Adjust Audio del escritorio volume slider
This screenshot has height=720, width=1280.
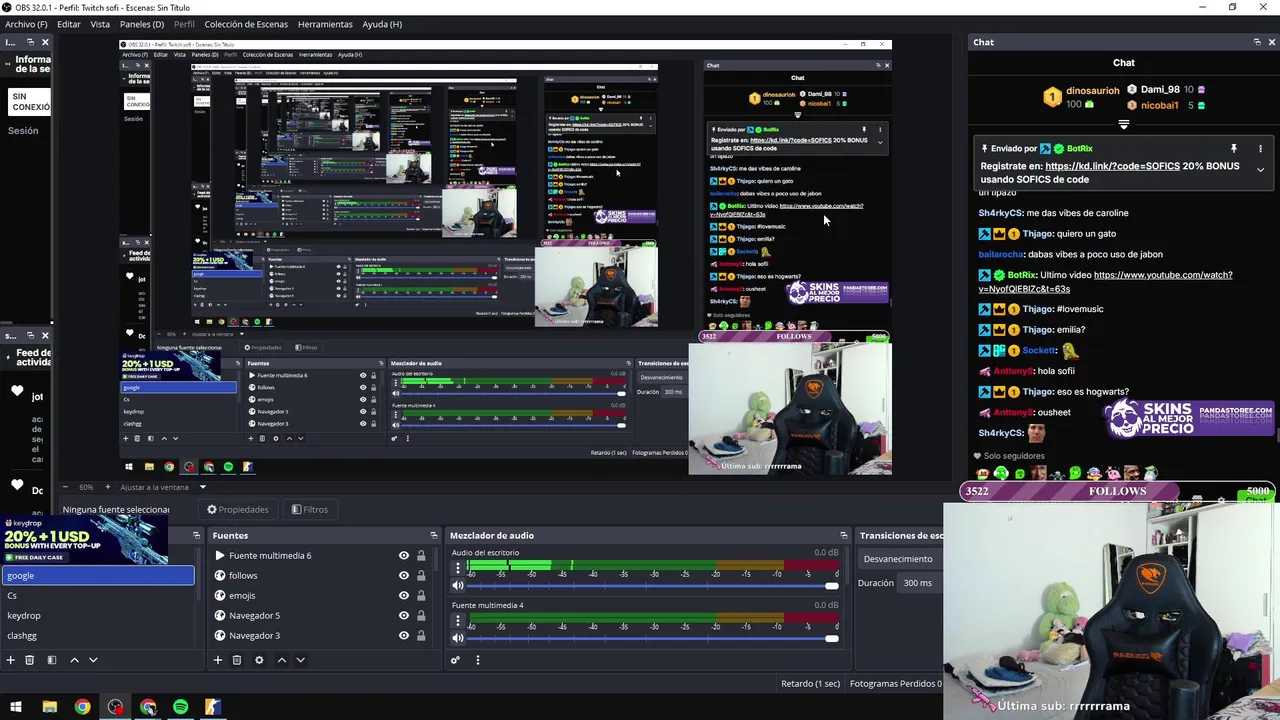coord(654,586)
